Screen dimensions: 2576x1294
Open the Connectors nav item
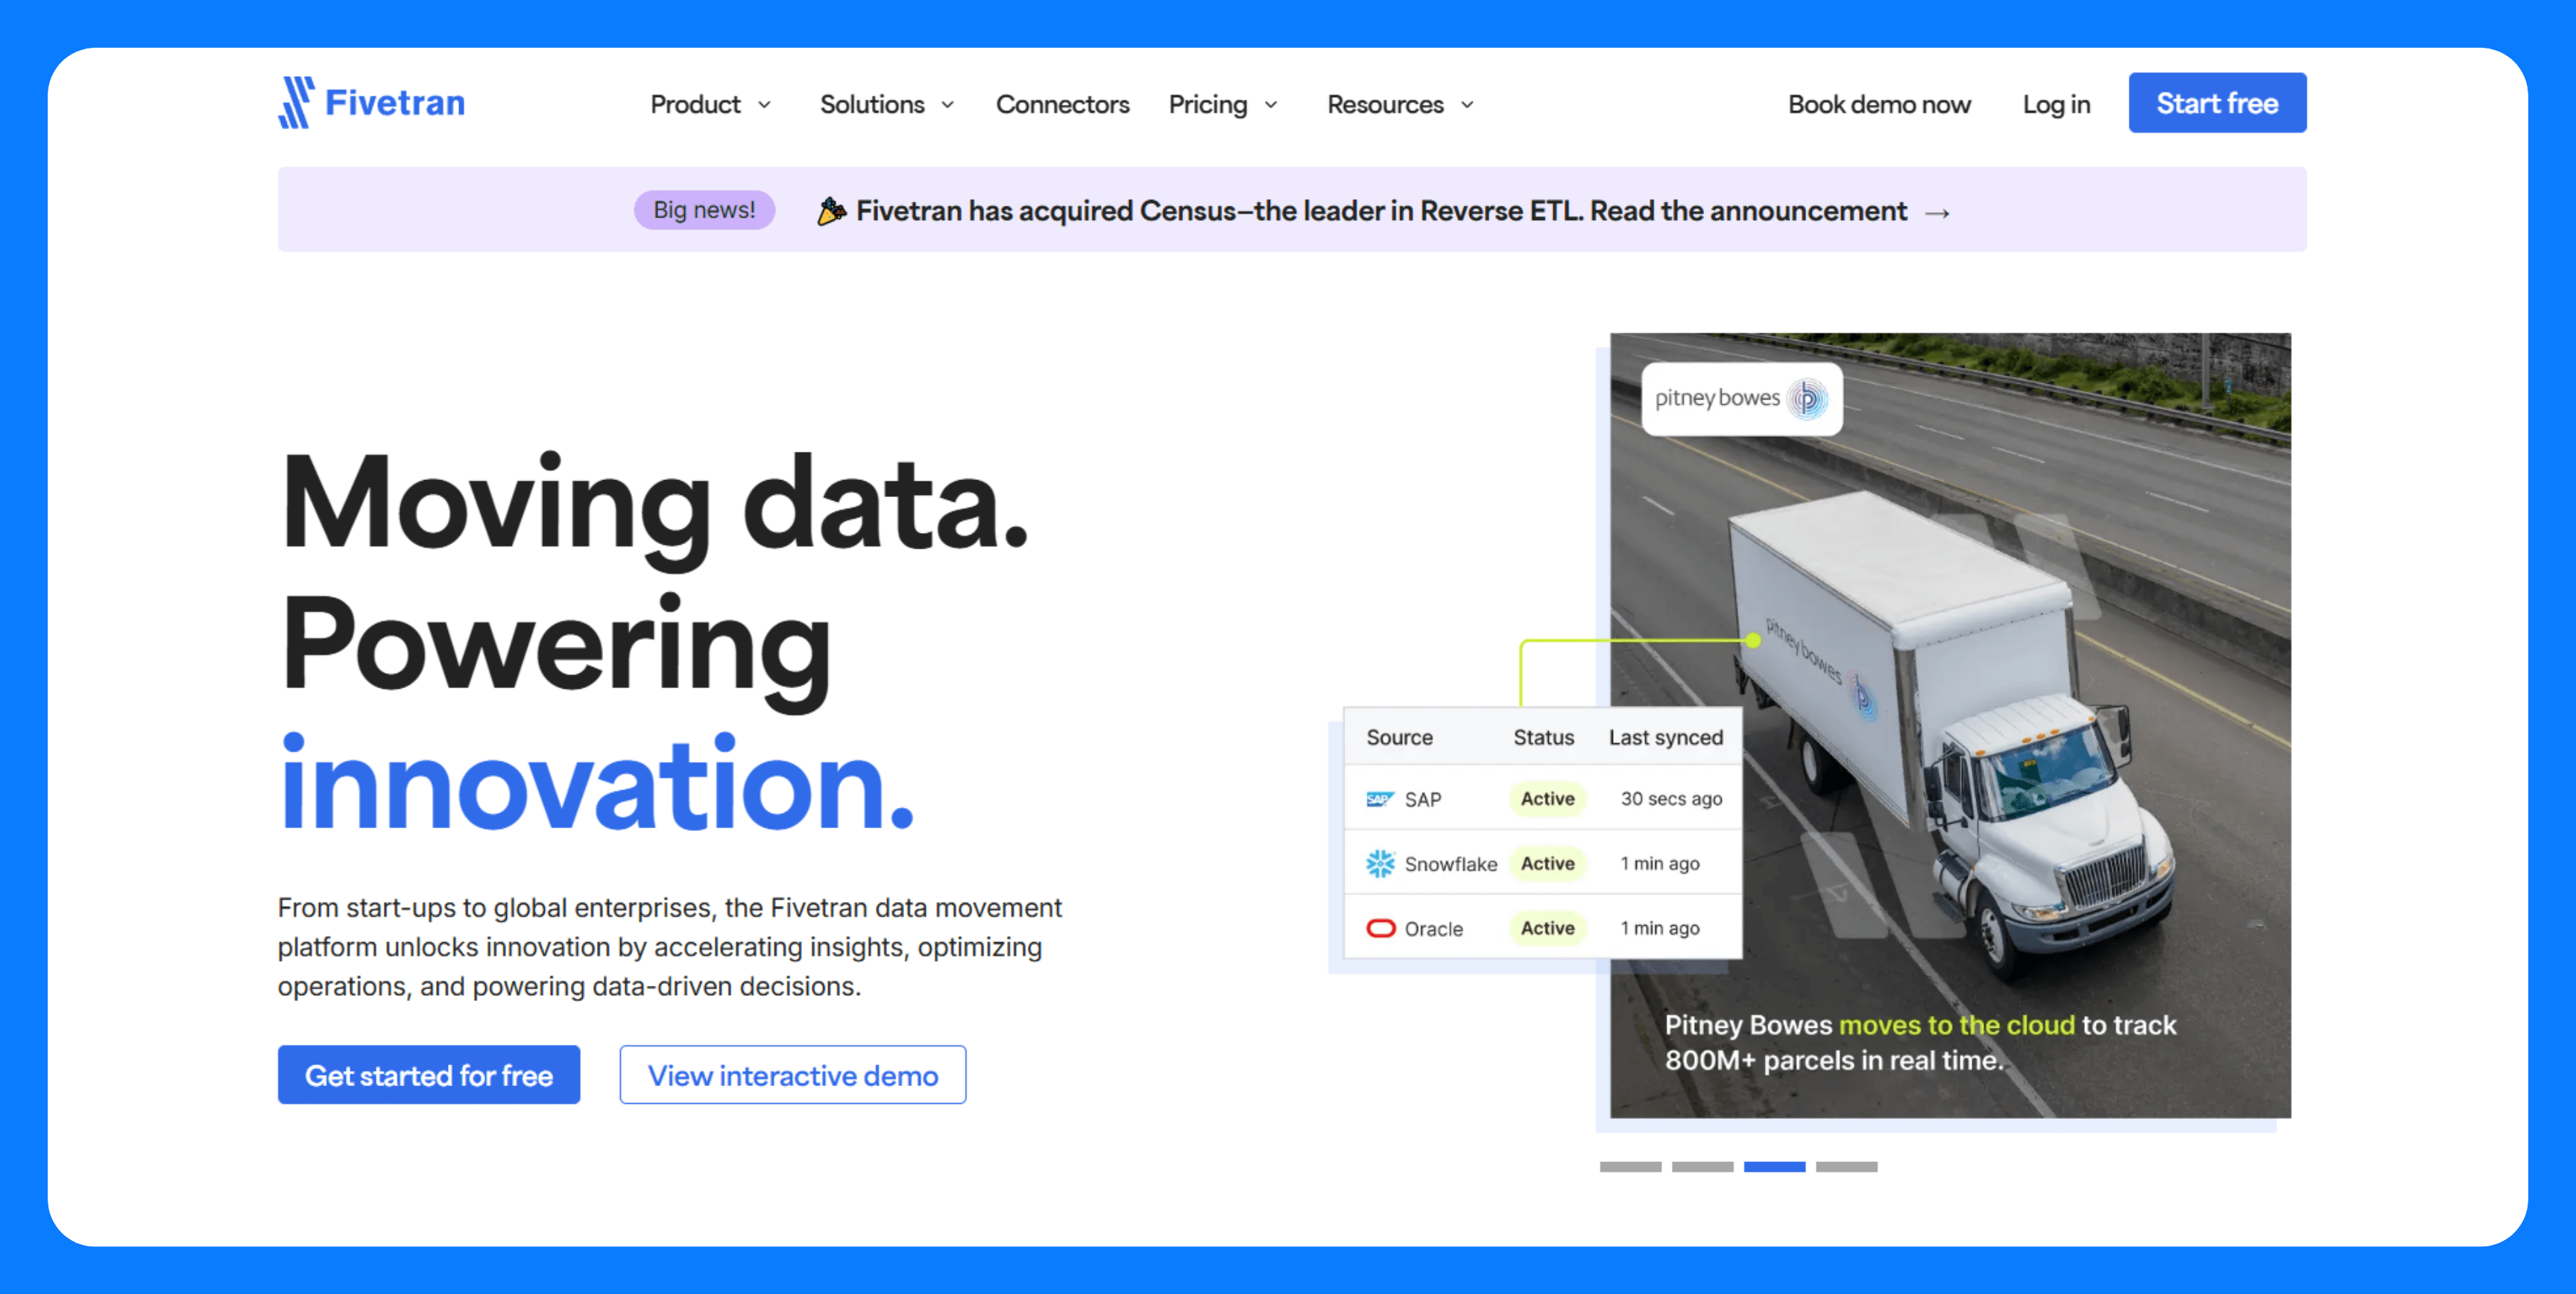point(1062,104)
